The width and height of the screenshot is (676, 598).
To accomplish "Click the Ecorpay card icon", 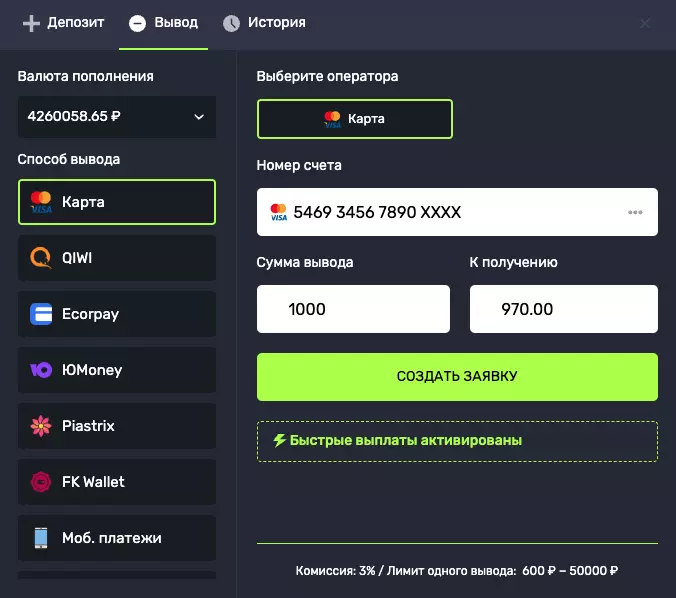I will tap(41, 314).
